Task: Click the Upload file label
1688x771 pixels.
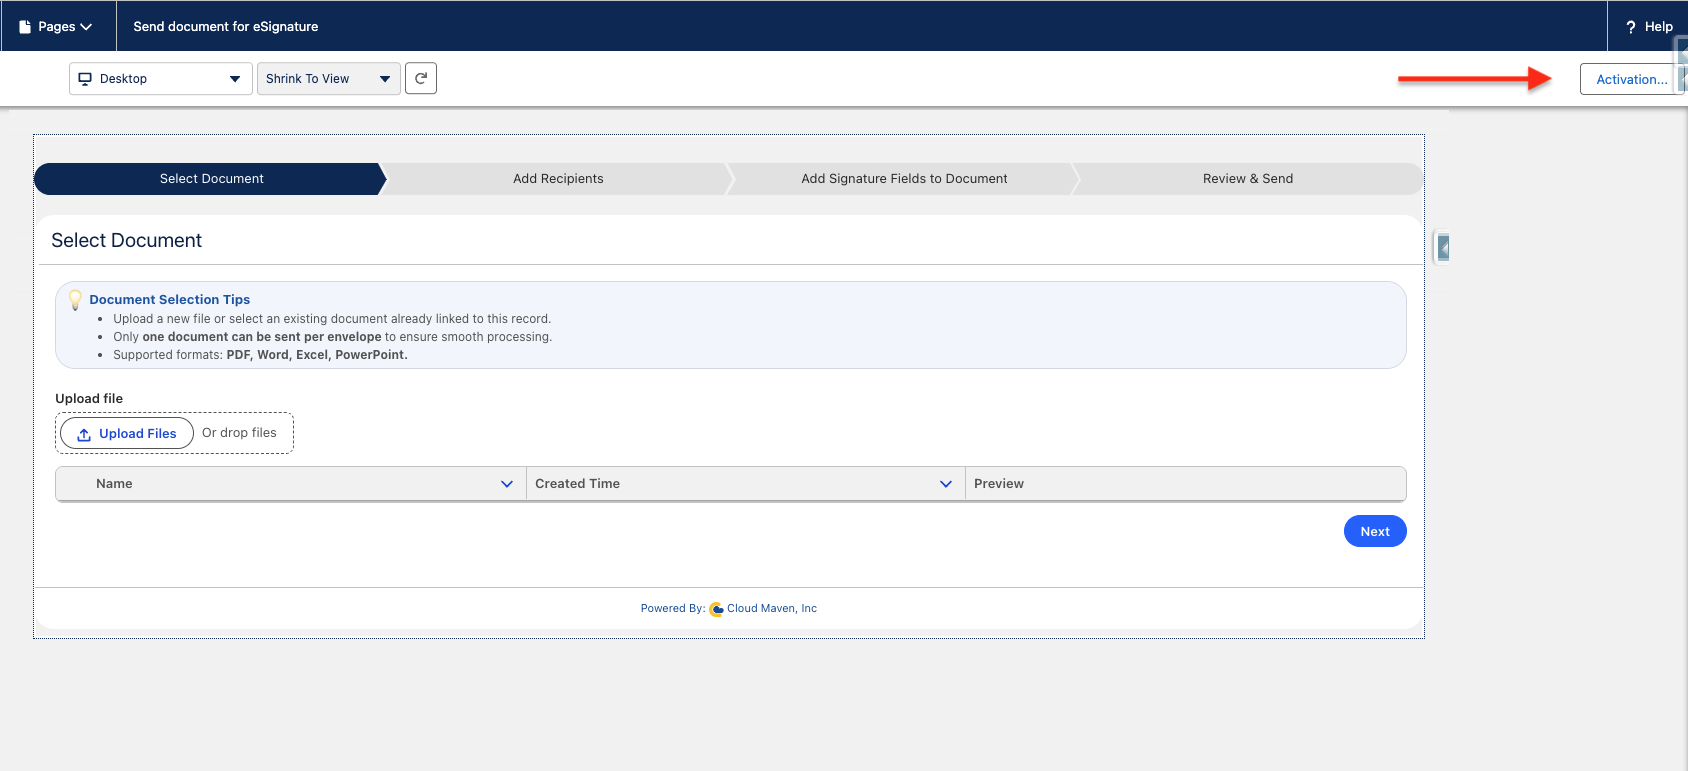Action: point(89,398)
